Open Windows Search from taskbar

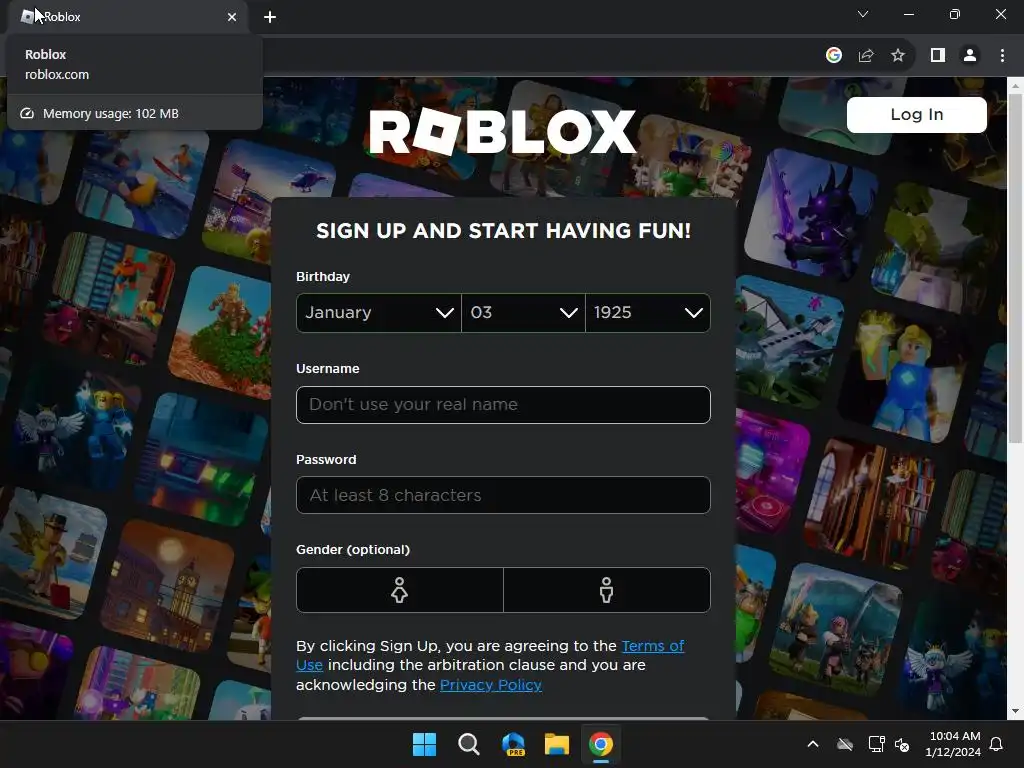[468, 744]
